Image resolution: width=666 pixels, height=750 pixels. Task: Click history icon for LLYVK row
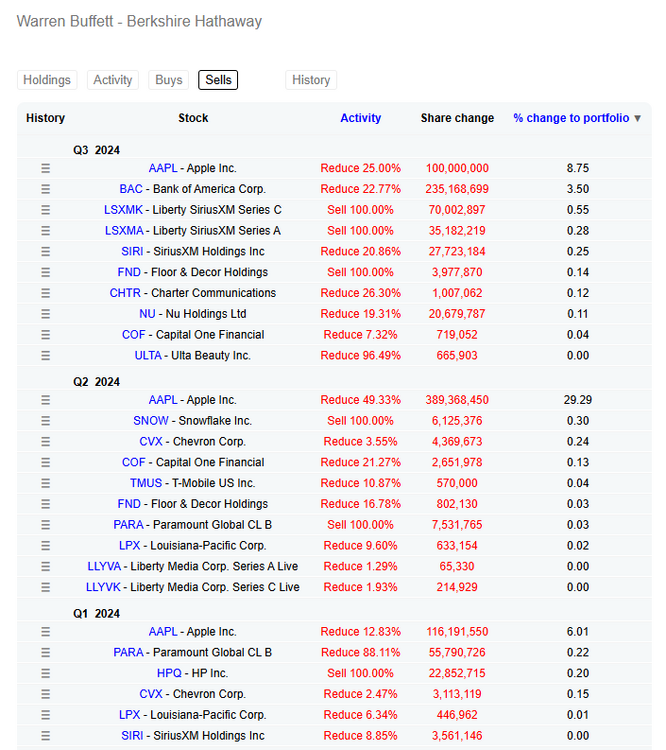tap(45, 587)
